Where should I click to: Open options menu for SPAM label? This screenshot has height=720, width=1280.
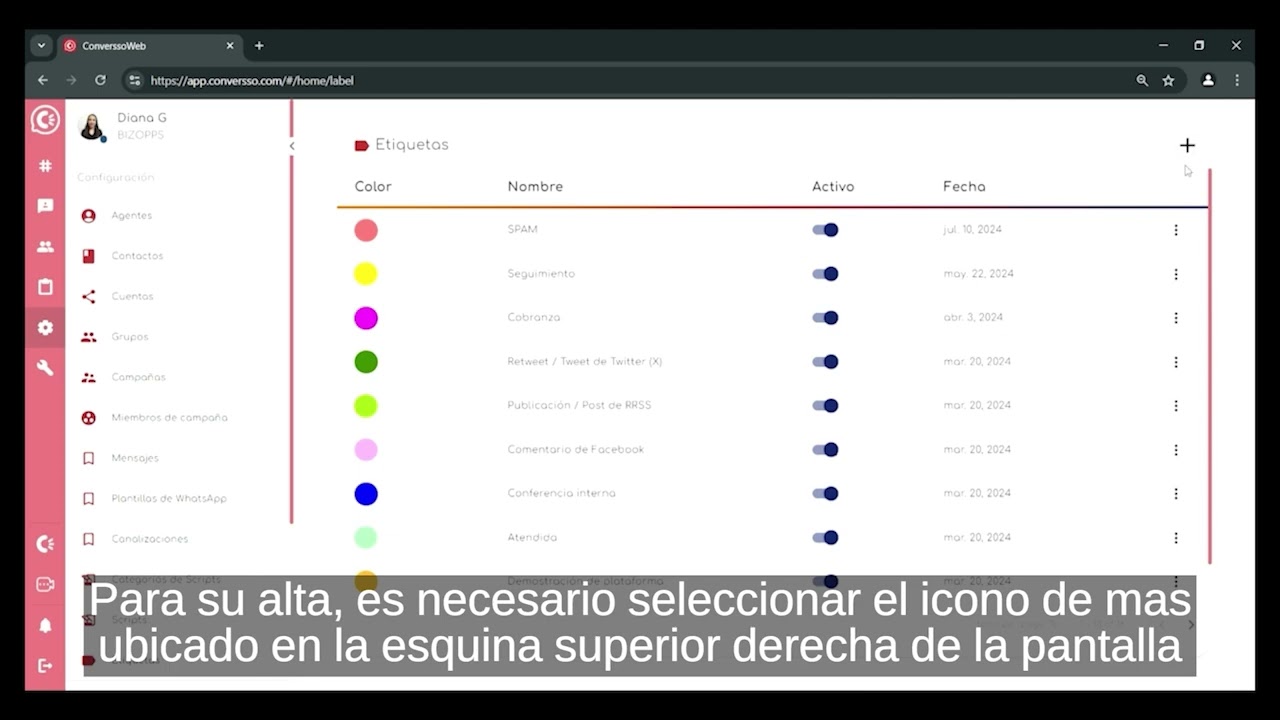point(1176,230)
